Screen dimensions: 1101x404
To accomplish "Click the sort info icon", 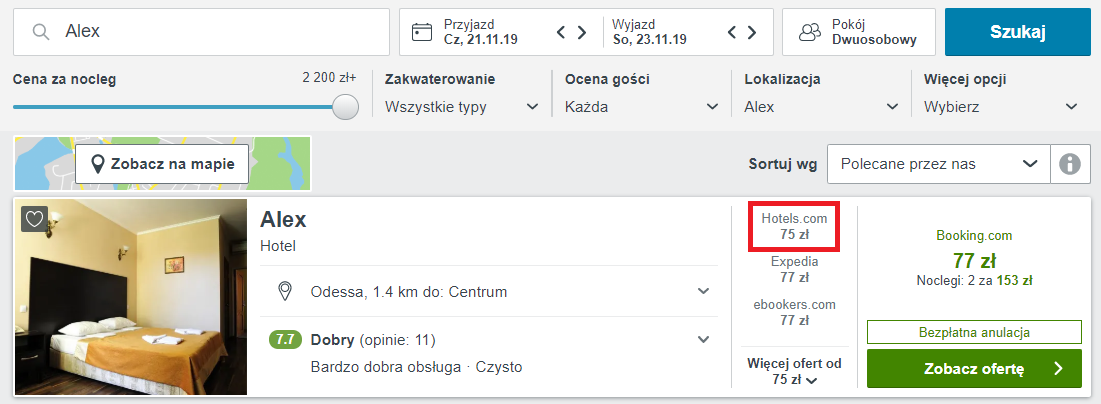I will (x=1070, y=163).
